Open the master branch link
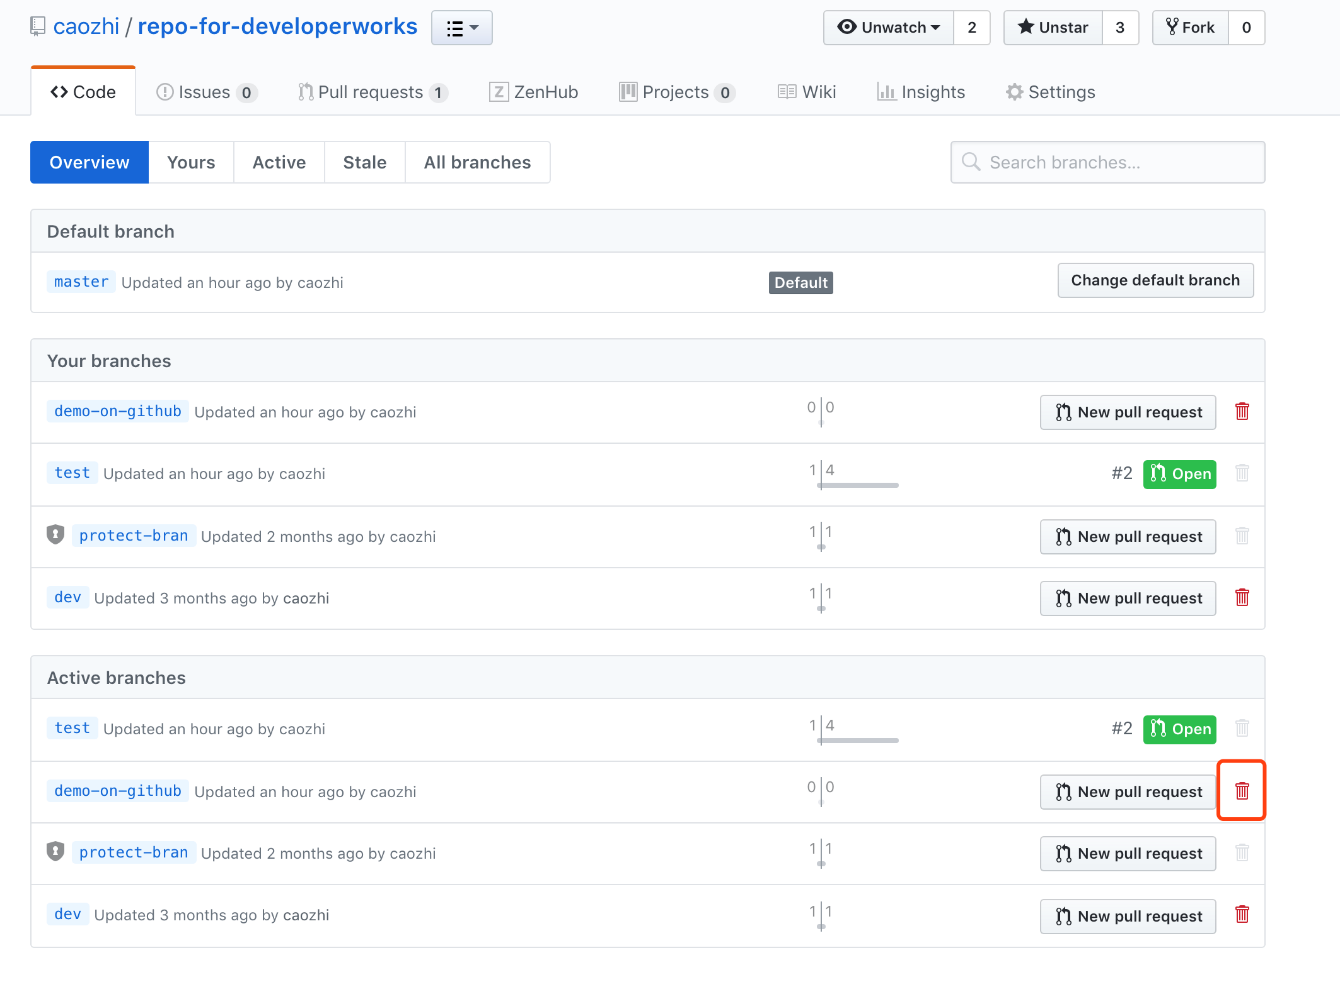The width and height of the screenshot is (1340, 997). (x=81, y=282)
